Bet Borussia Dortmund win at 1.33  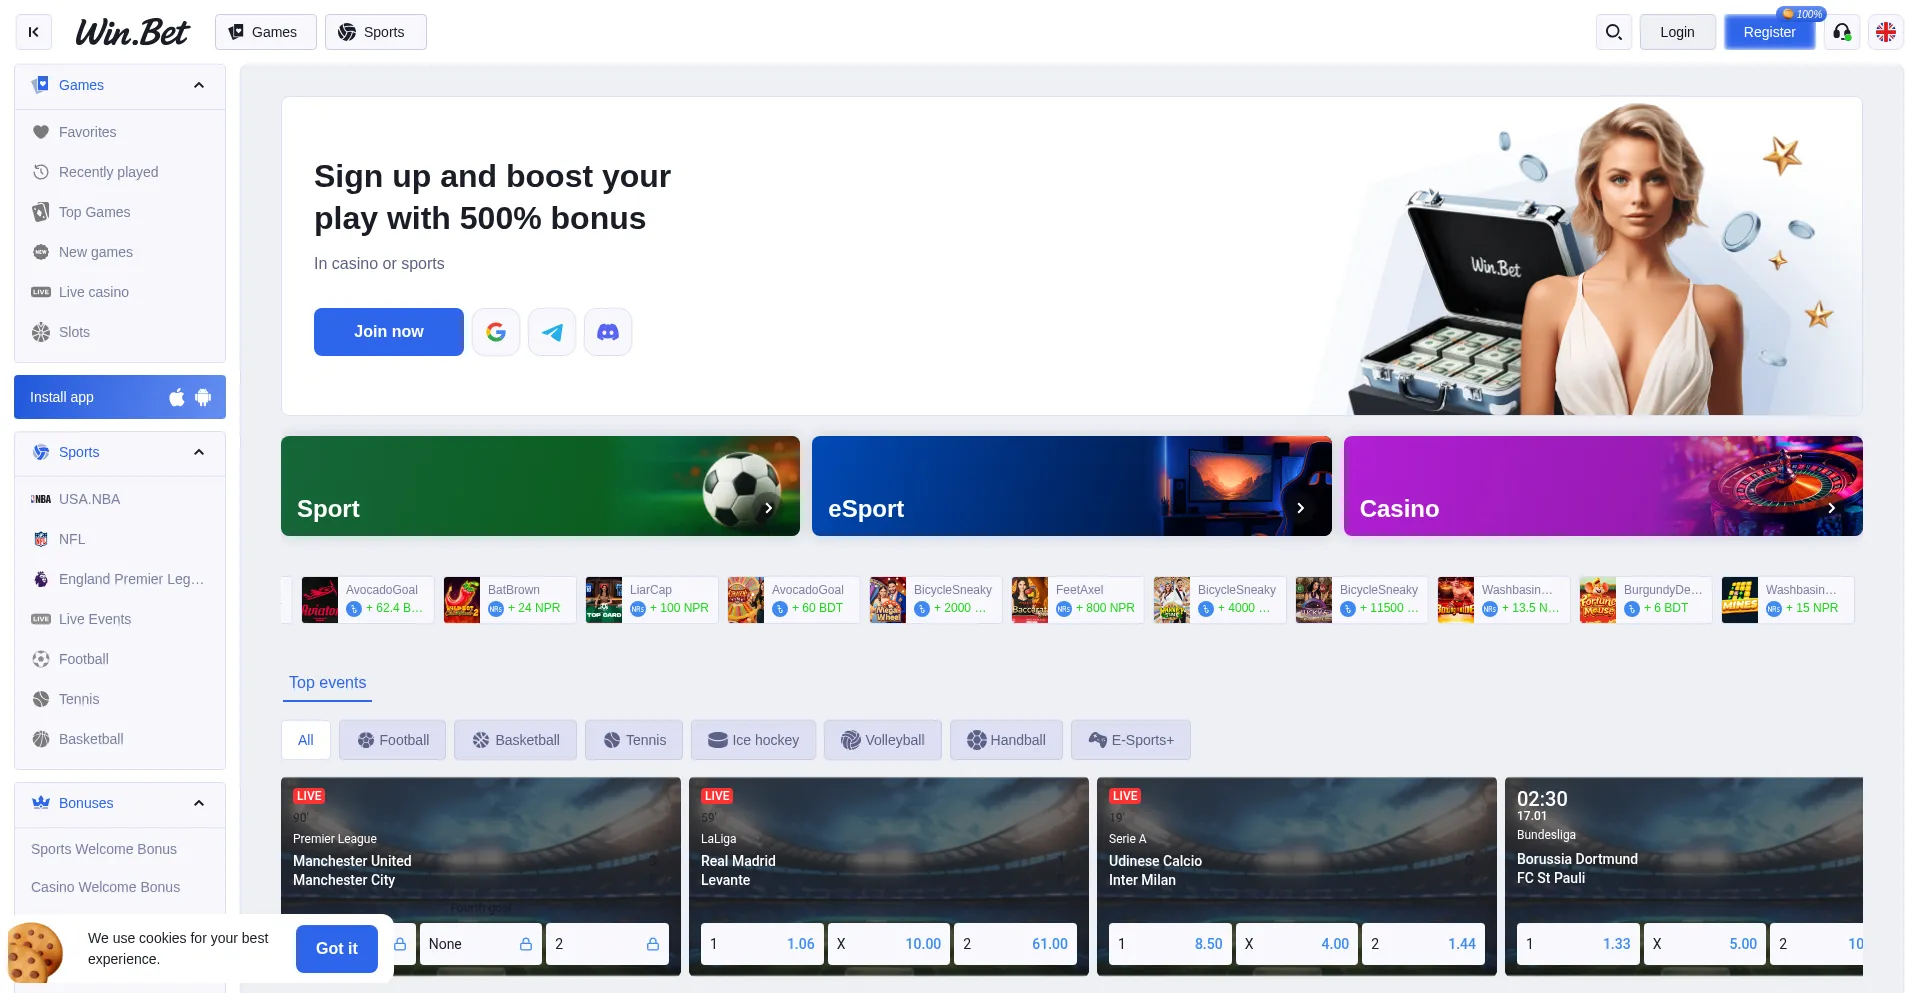point(1578,944)
